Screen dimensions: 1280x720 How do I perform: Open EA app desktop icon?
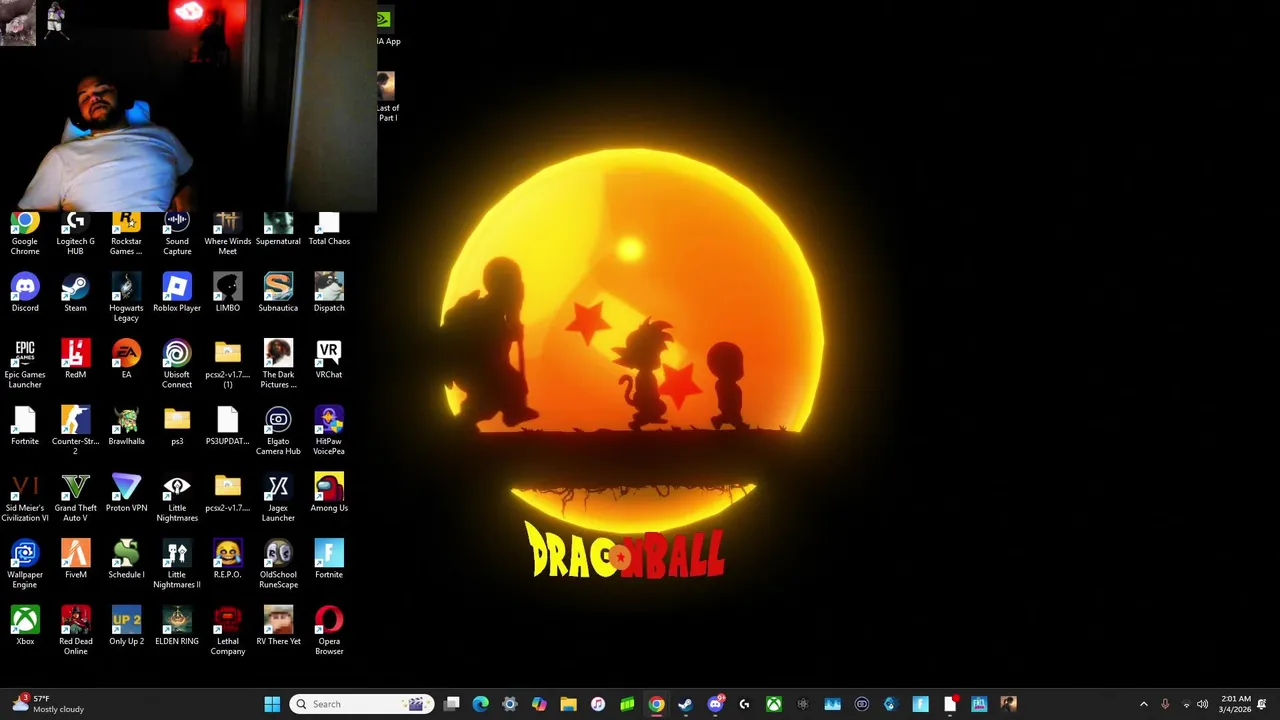126,359
